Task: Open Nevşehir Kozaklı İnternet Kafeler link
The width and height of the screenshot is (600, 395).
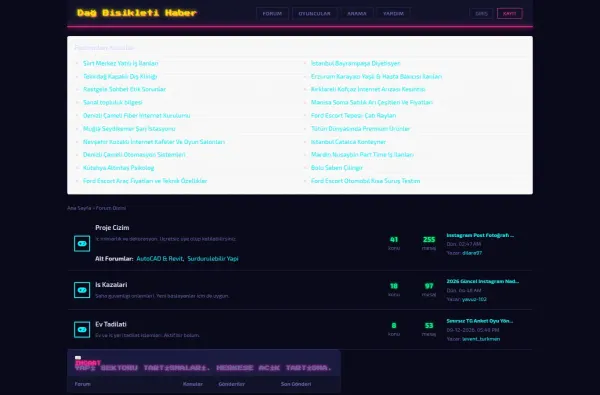Action: point(154,142)
